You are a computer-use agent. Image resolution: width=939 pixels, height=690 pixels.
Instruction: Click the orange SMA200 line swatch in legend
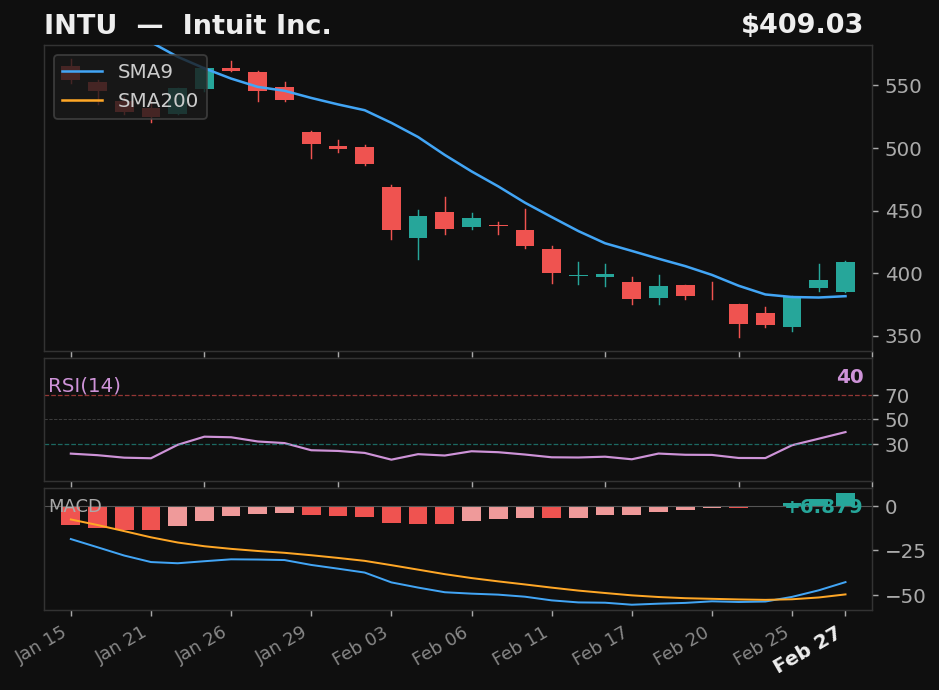click(x=83, y=100)
